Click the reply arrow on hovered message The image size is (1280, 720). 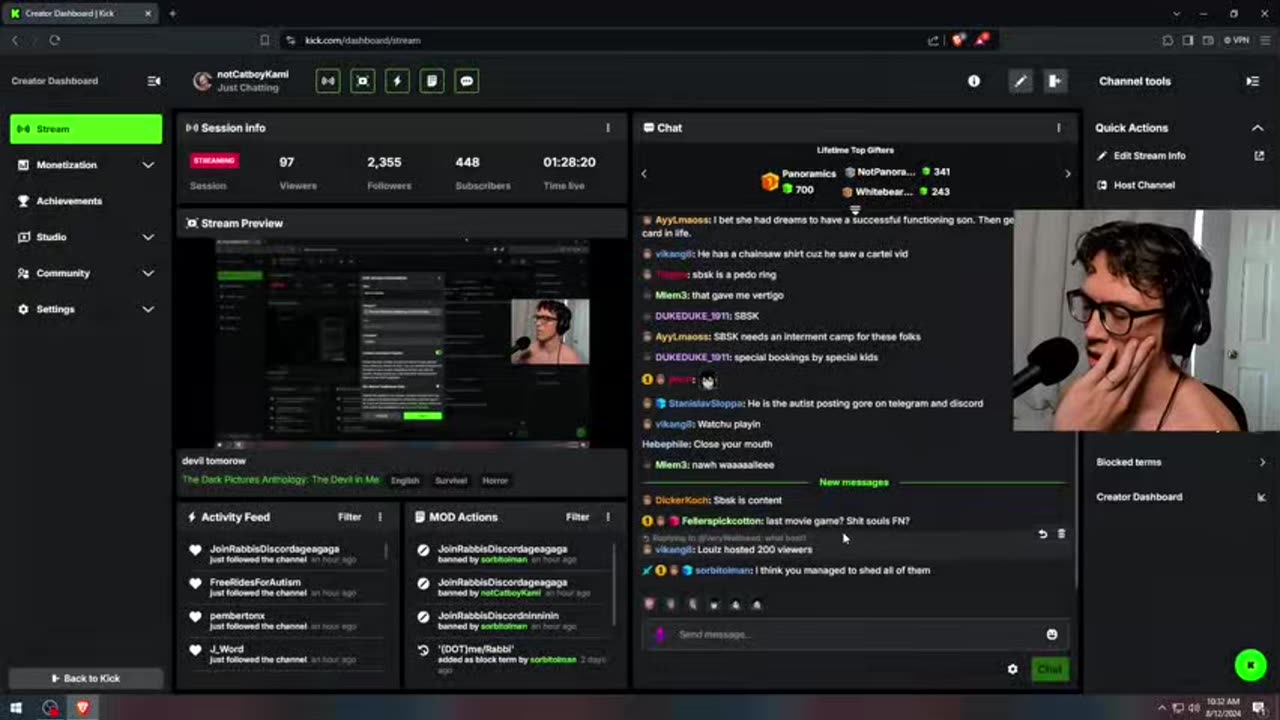pyautogui.click(x=1042, y=534)
